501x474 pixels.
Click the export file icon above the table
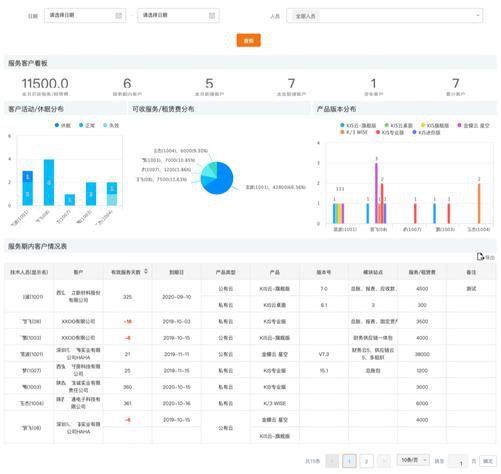click(x=480, y=256)
